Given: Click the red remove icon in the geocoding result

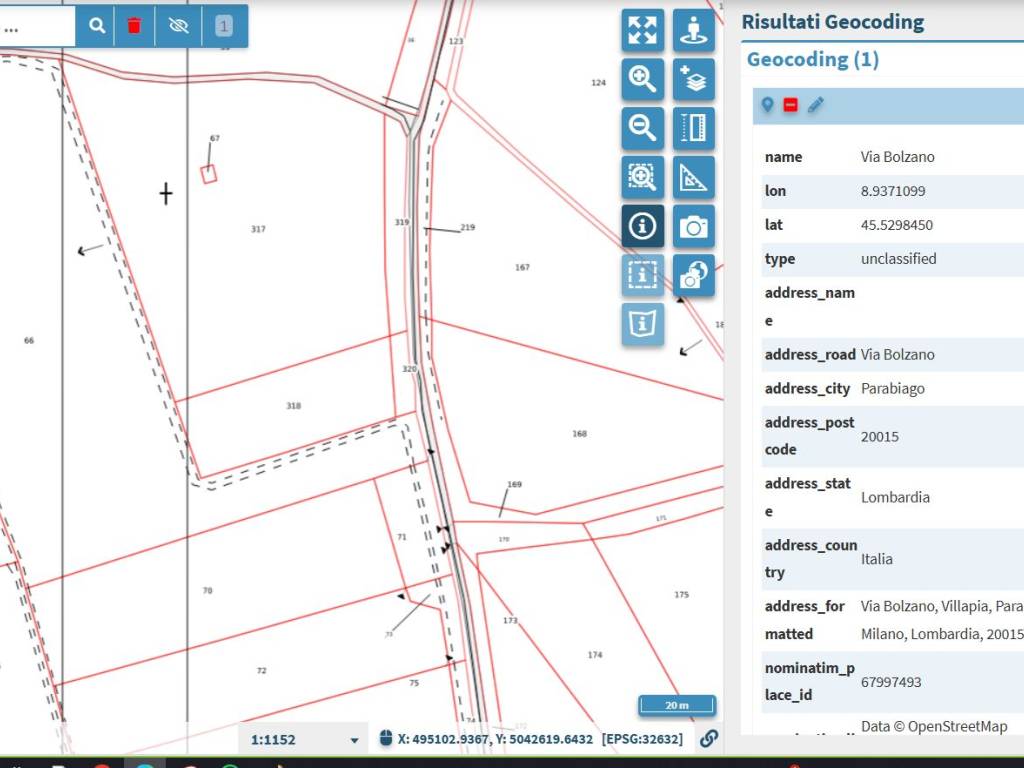Looking at the screenshot, I should pos(791,105).
